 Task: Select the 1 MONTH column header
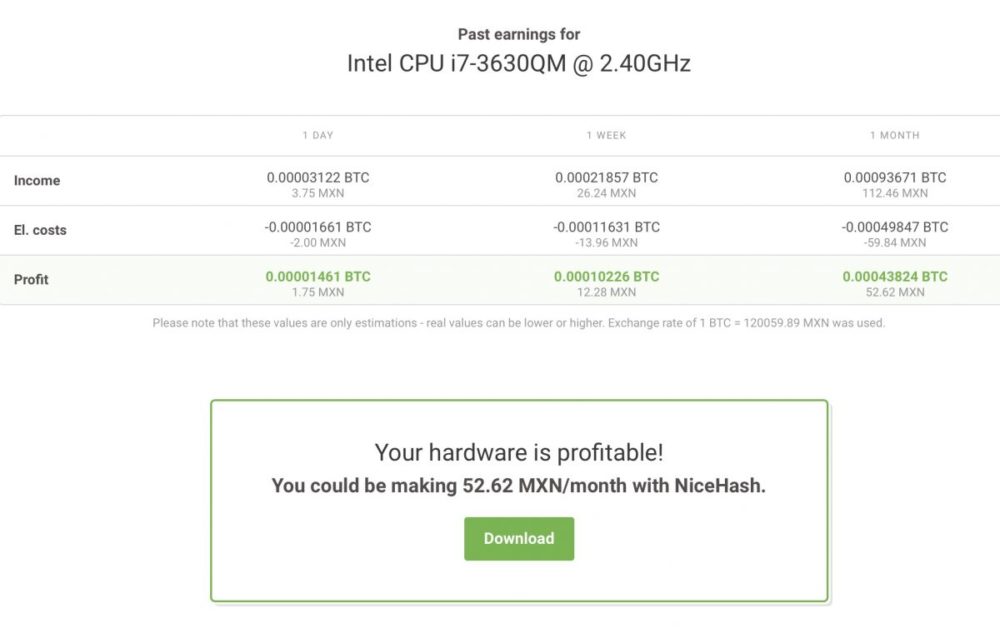click(x=894, y=135)
